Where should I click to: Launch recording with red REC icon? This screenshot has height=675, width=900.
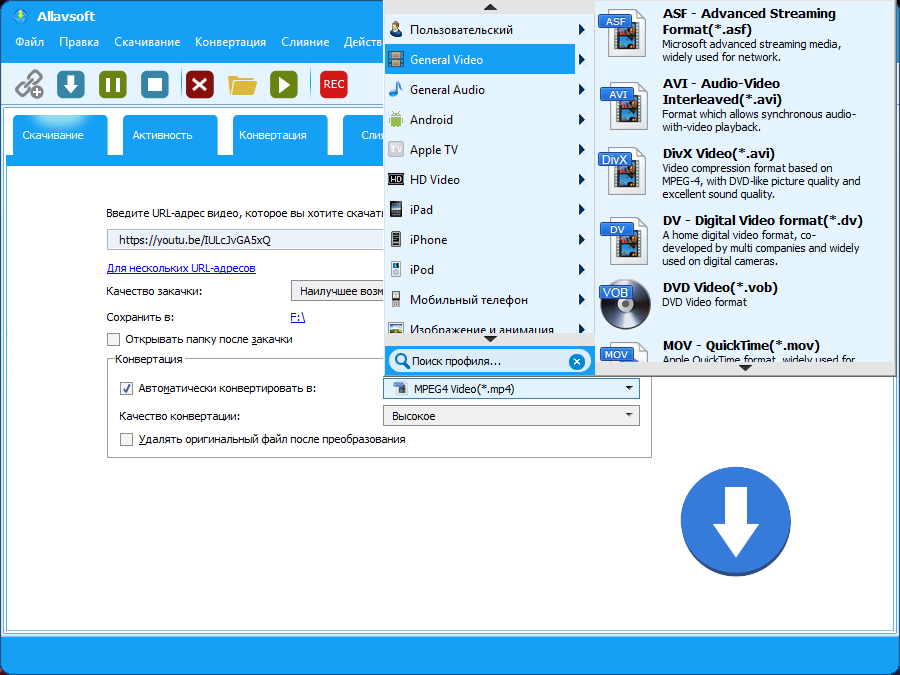[333, 84]
